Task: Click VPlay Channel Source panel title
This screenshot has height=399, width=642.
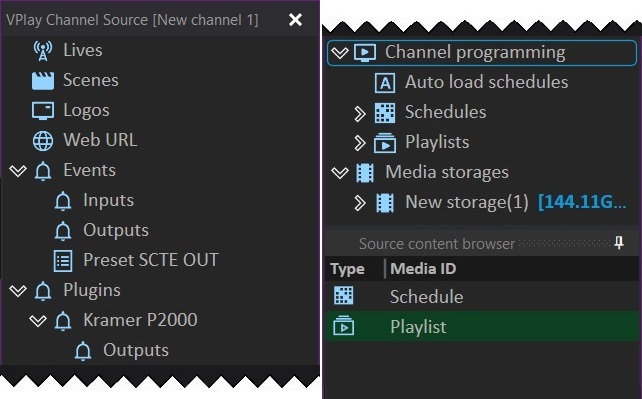Action: point(132,20)
